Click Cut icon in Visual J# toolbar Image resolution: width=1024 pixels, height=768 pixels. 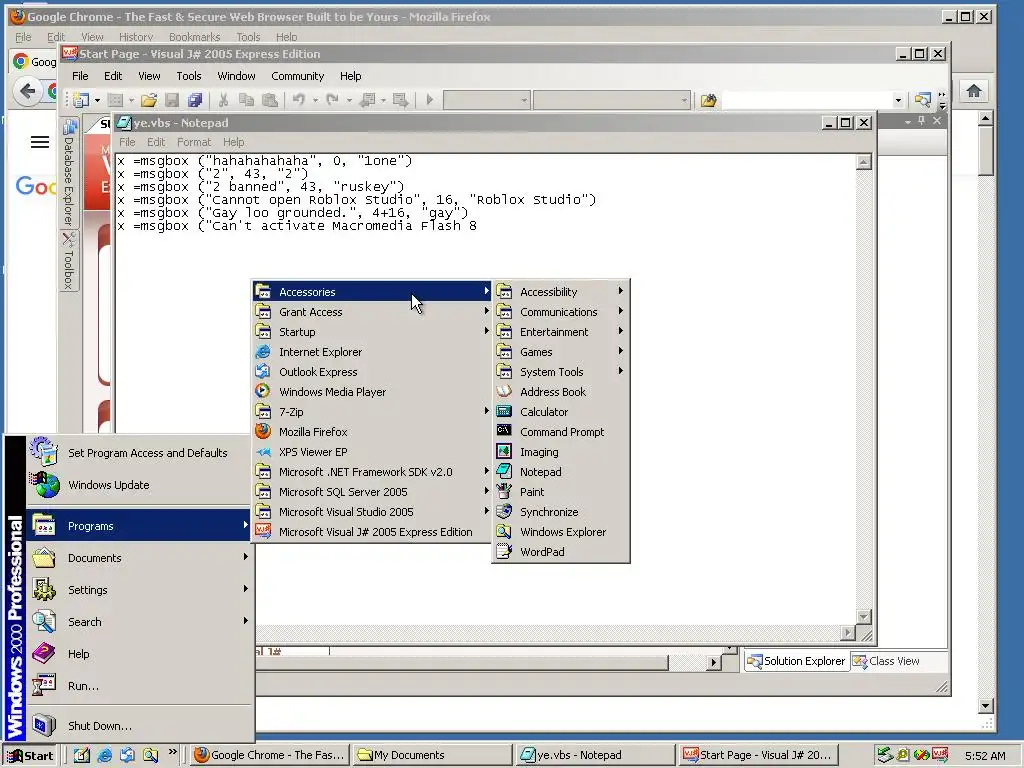click(x=223, y=100)
